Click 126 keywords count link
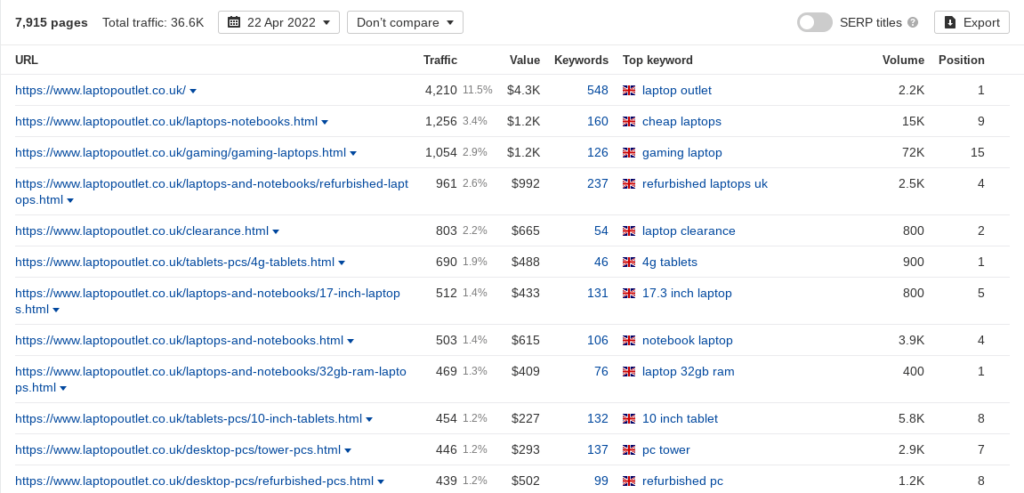 598,153
